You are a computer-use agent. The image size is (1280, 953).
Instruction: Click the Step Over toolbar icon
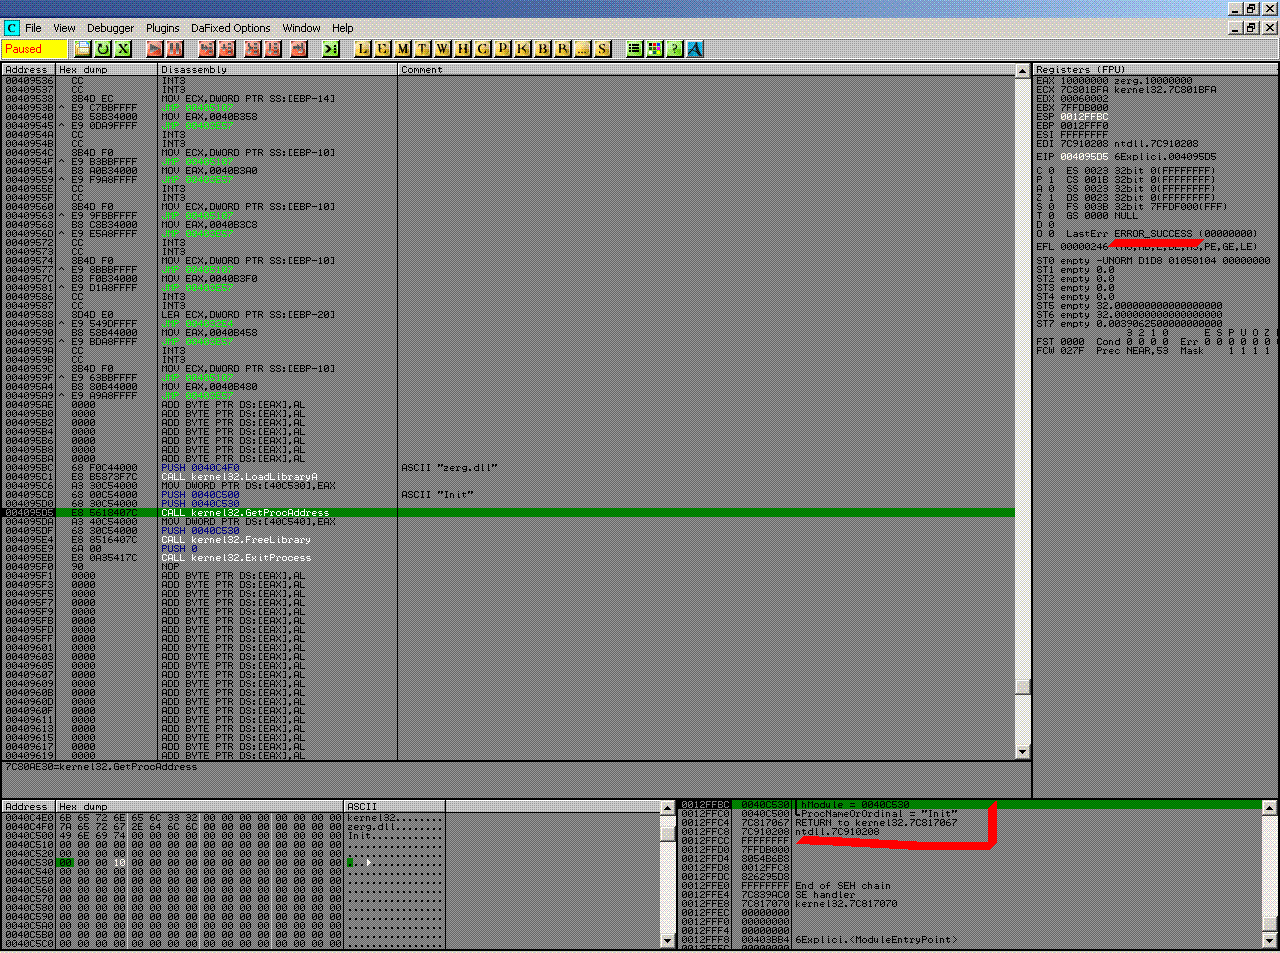click(x=227, y=48)
